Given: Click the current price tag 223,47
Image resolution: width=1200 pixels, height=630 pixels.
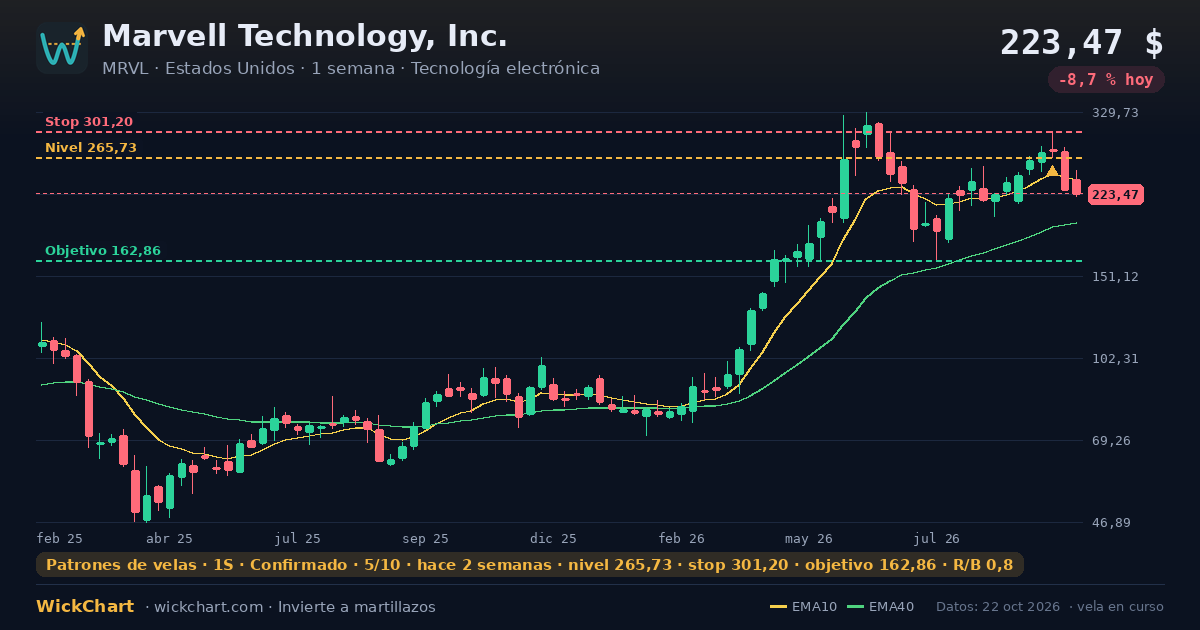Looking at the screenshot, I should coord(1116,195).
